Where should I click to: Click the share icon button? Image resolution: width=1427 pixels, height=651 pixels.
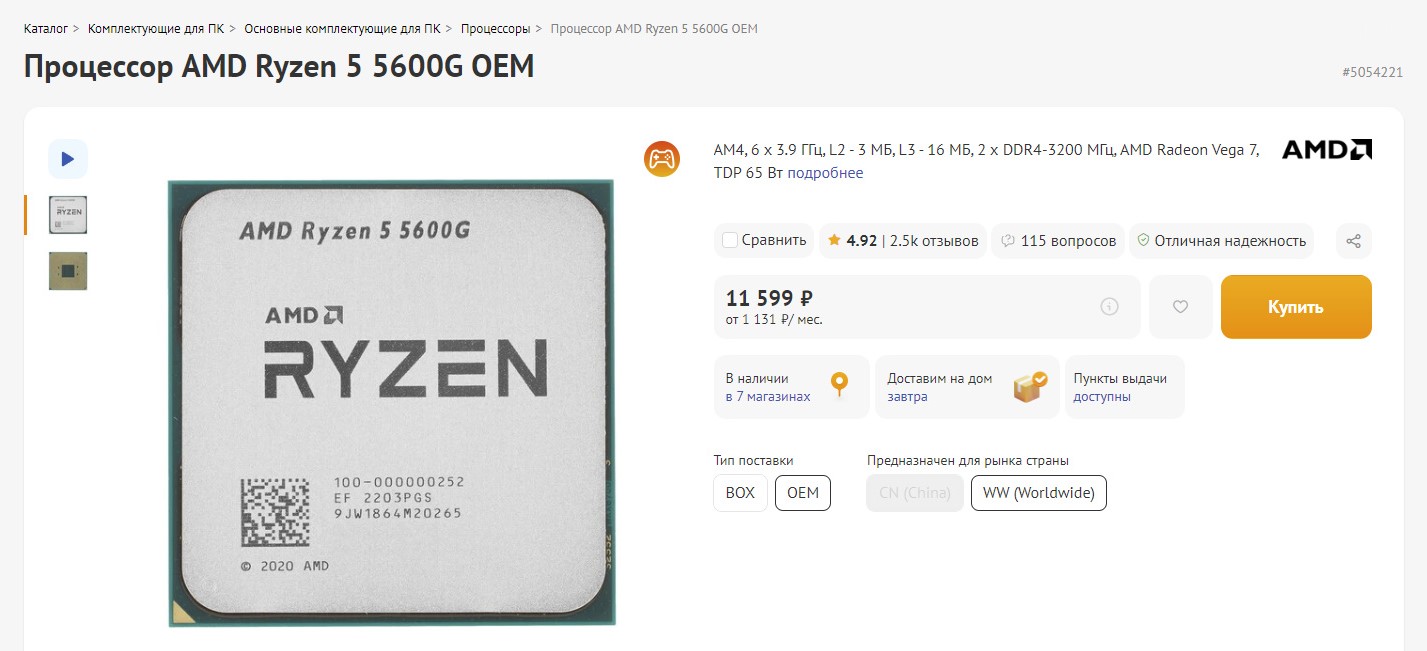(x=1354, y=241)
